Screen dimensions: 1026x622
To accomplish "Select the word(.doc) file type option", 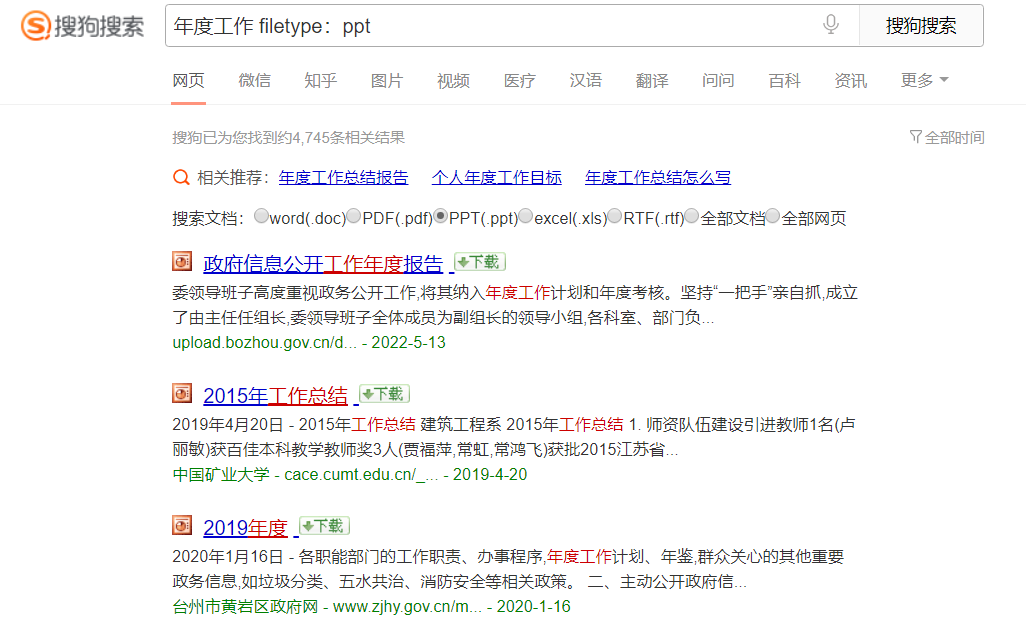I will (x=261, y=216).
